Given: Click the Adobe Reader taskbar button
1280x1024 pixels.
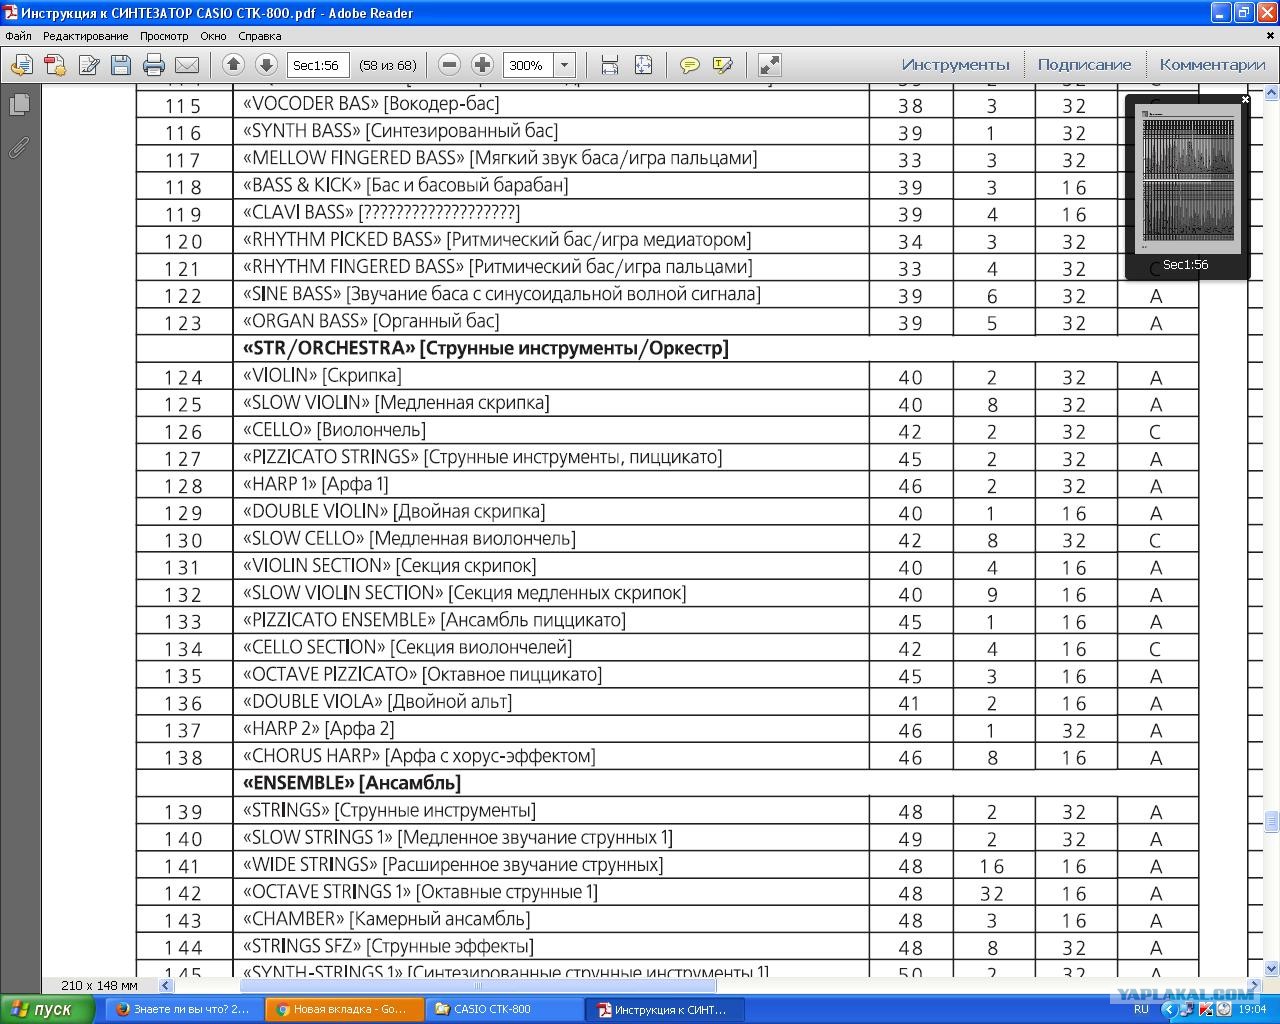Looking at the screenshot, I should (666, 1009).
